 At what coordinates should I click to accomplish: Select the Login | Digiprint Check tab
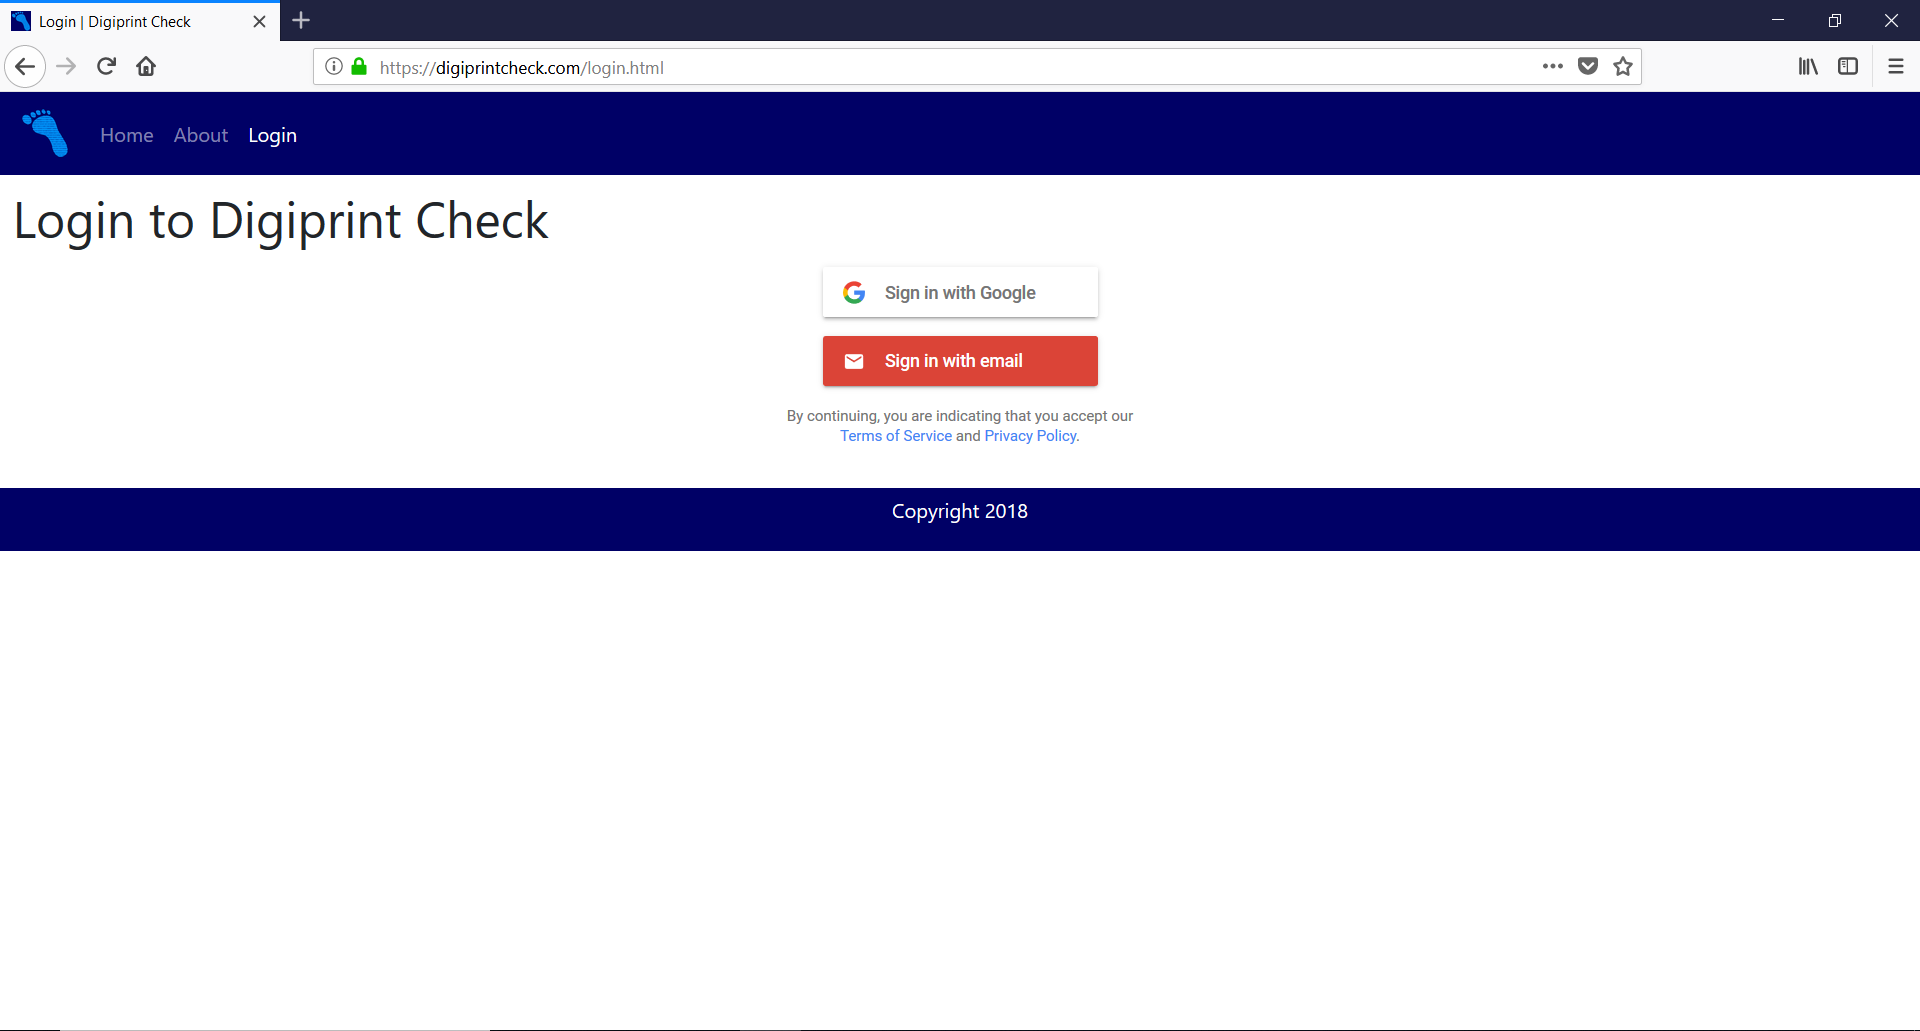pyautogui.click(x=140, y=21)
